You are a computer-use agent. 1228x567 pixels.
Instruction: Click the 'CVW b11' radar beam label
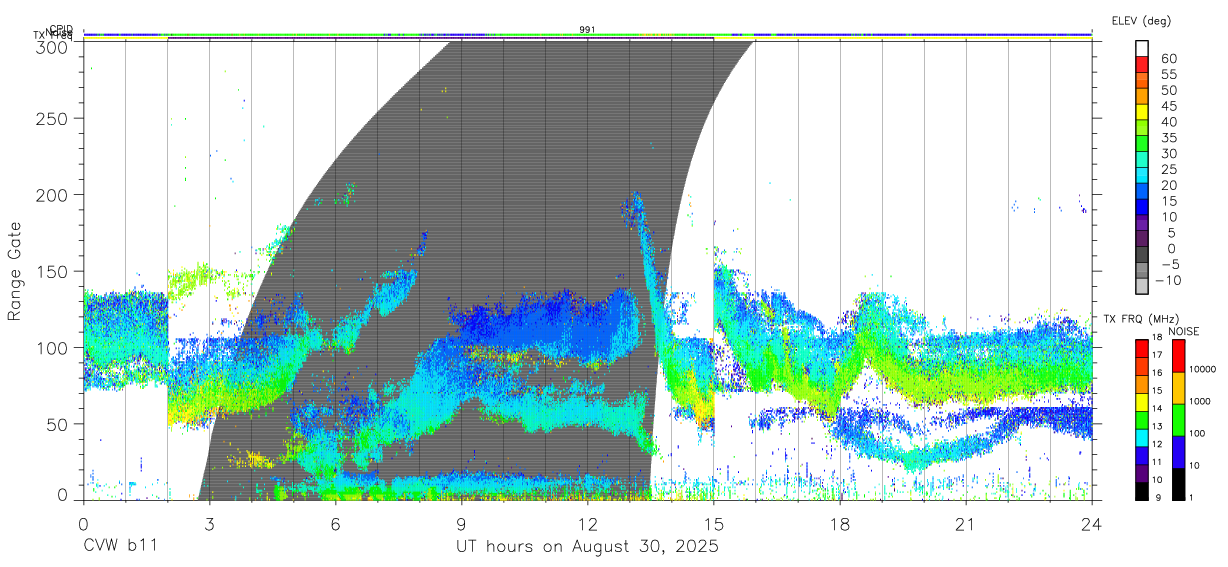(x=120, y=546)
